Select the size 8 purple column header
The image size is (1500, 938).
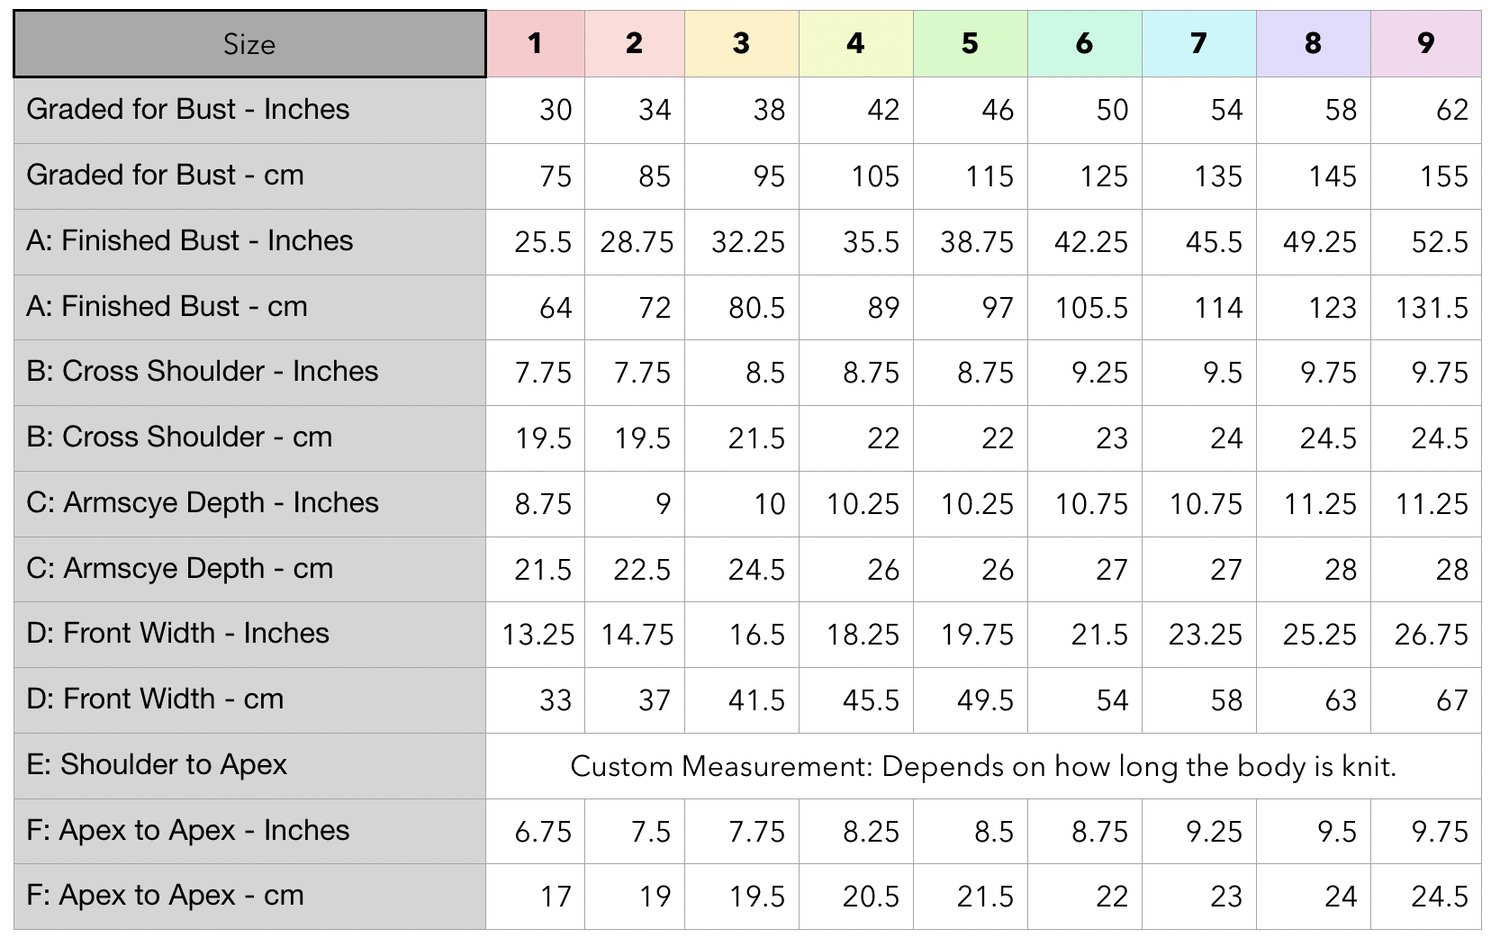pos(1313,44)
